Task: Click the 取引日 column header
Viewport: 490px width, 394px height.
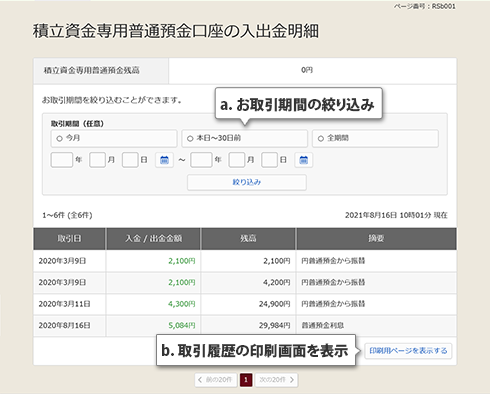Action: coord(69,239)
